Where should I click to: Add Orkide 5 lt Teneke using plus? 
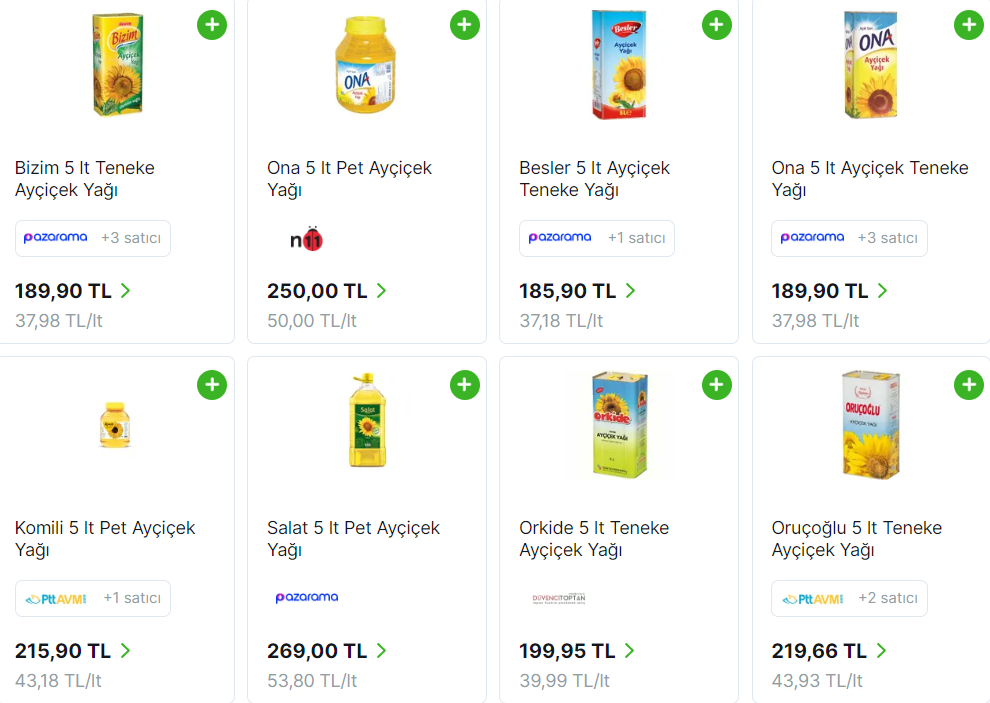point(716,385)
